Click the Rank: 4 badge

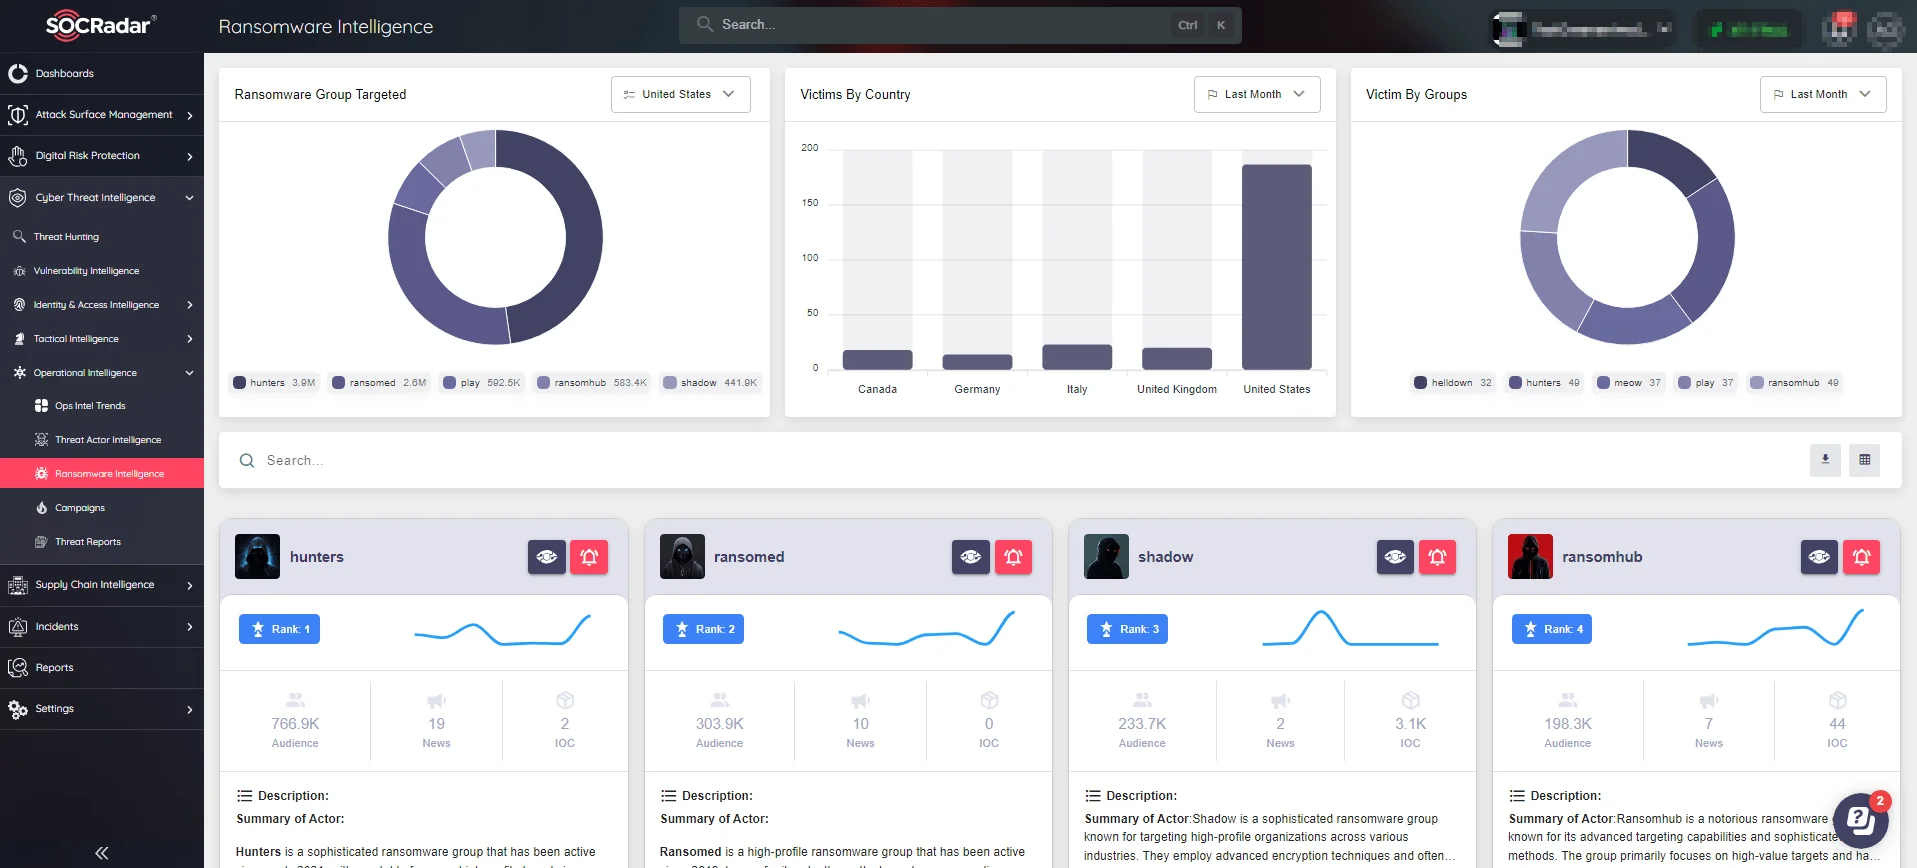click(x=1551, y=629)
